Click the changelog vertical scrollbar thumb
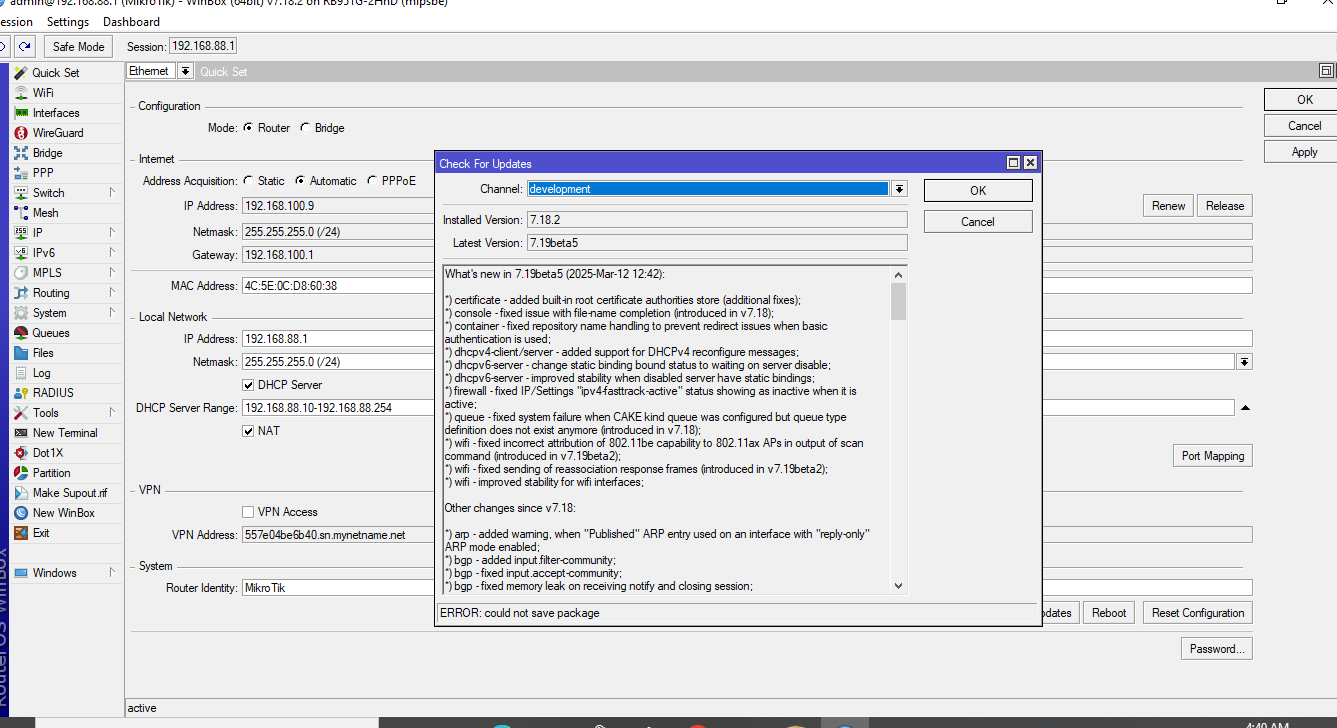Image resolution: width=1337 pixels, height=728 pixels. [898, 301]
